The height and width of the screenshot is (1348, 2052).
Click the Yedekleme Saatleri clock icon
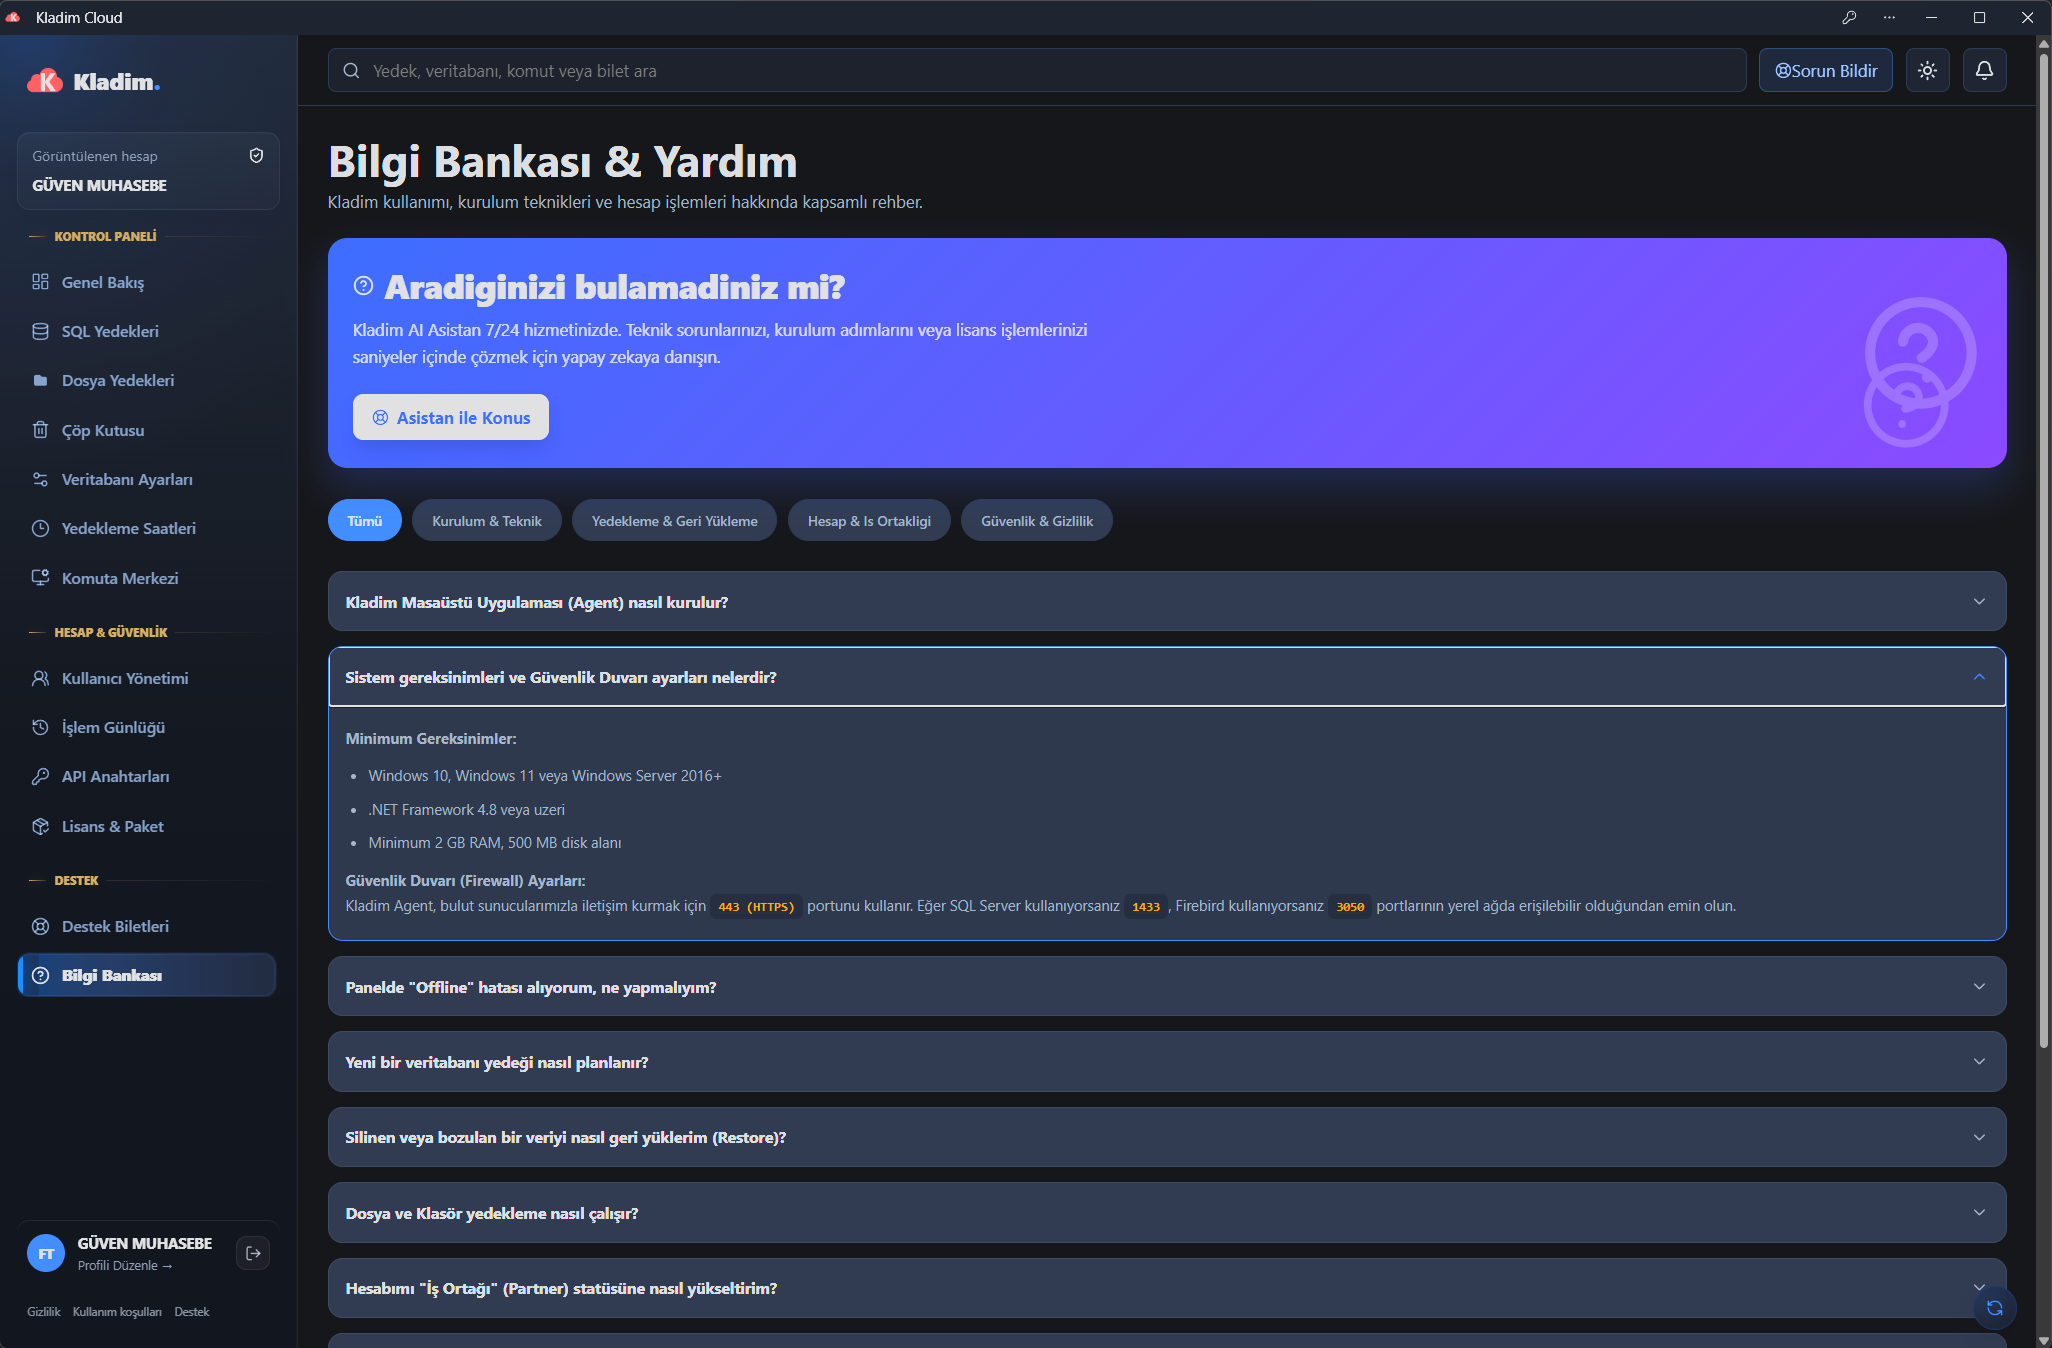40,528
